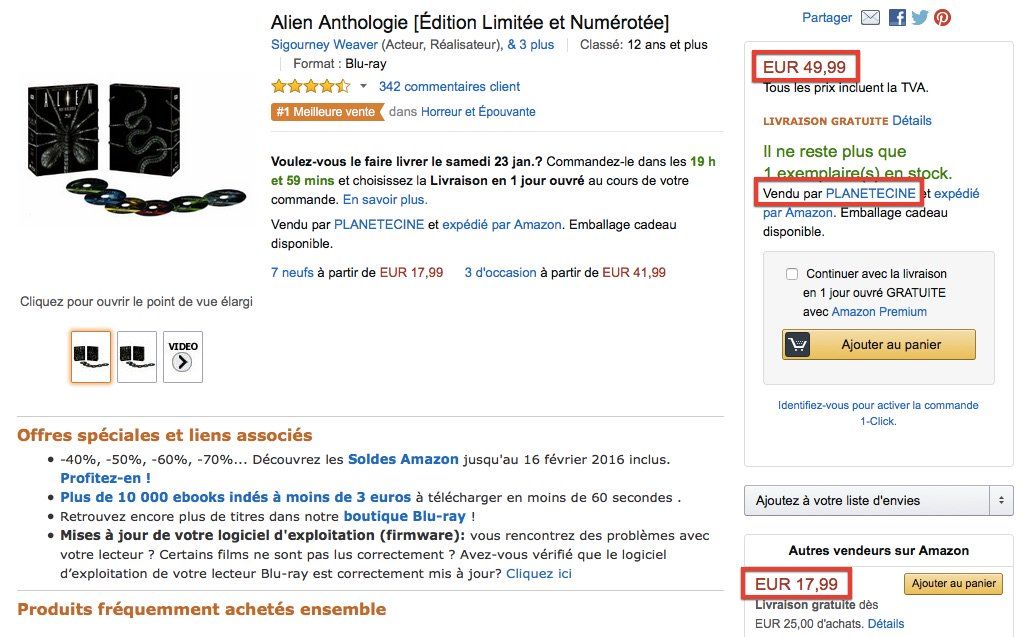Viewport: 1030px width, 637px height.
Task: Click the cart icon on Ajouter au panier
Action: click(x=797, y=345)
